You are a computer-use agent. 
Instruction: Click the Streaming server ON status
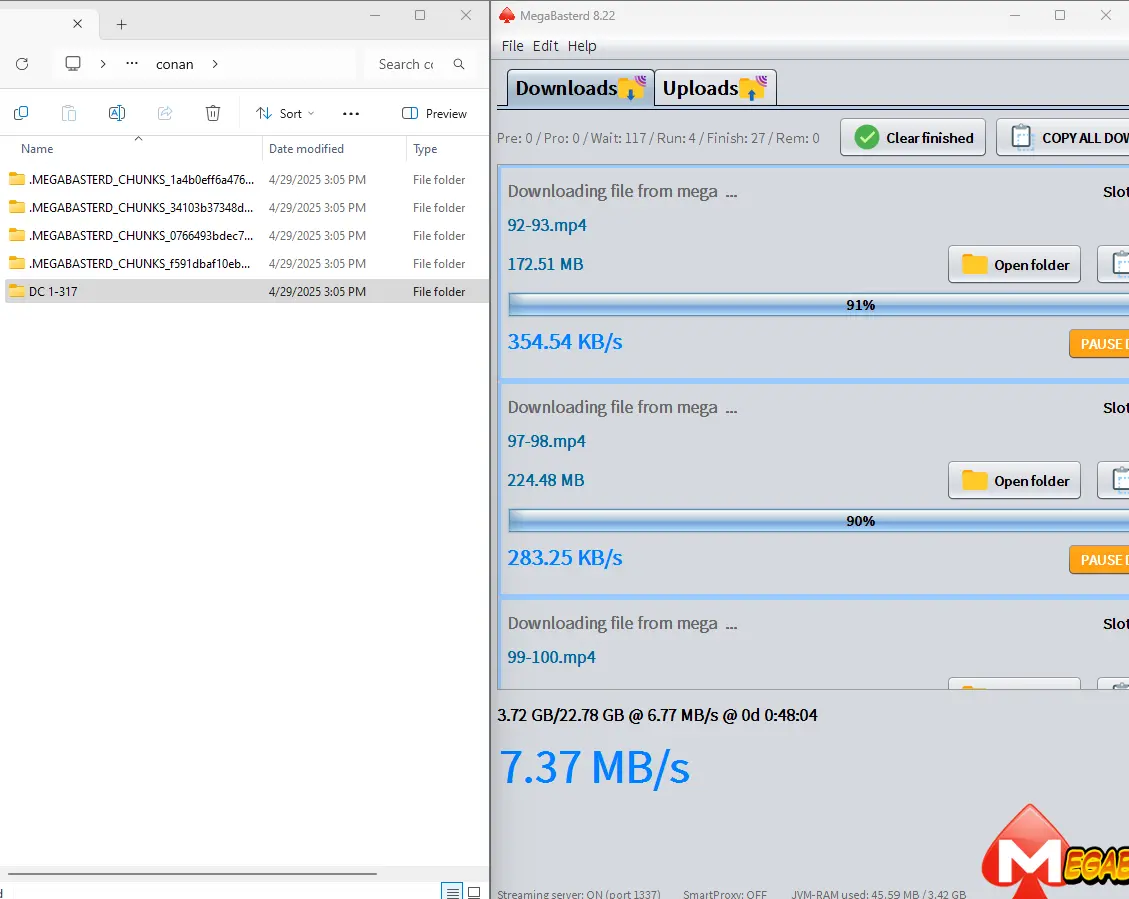coord(578,894)
